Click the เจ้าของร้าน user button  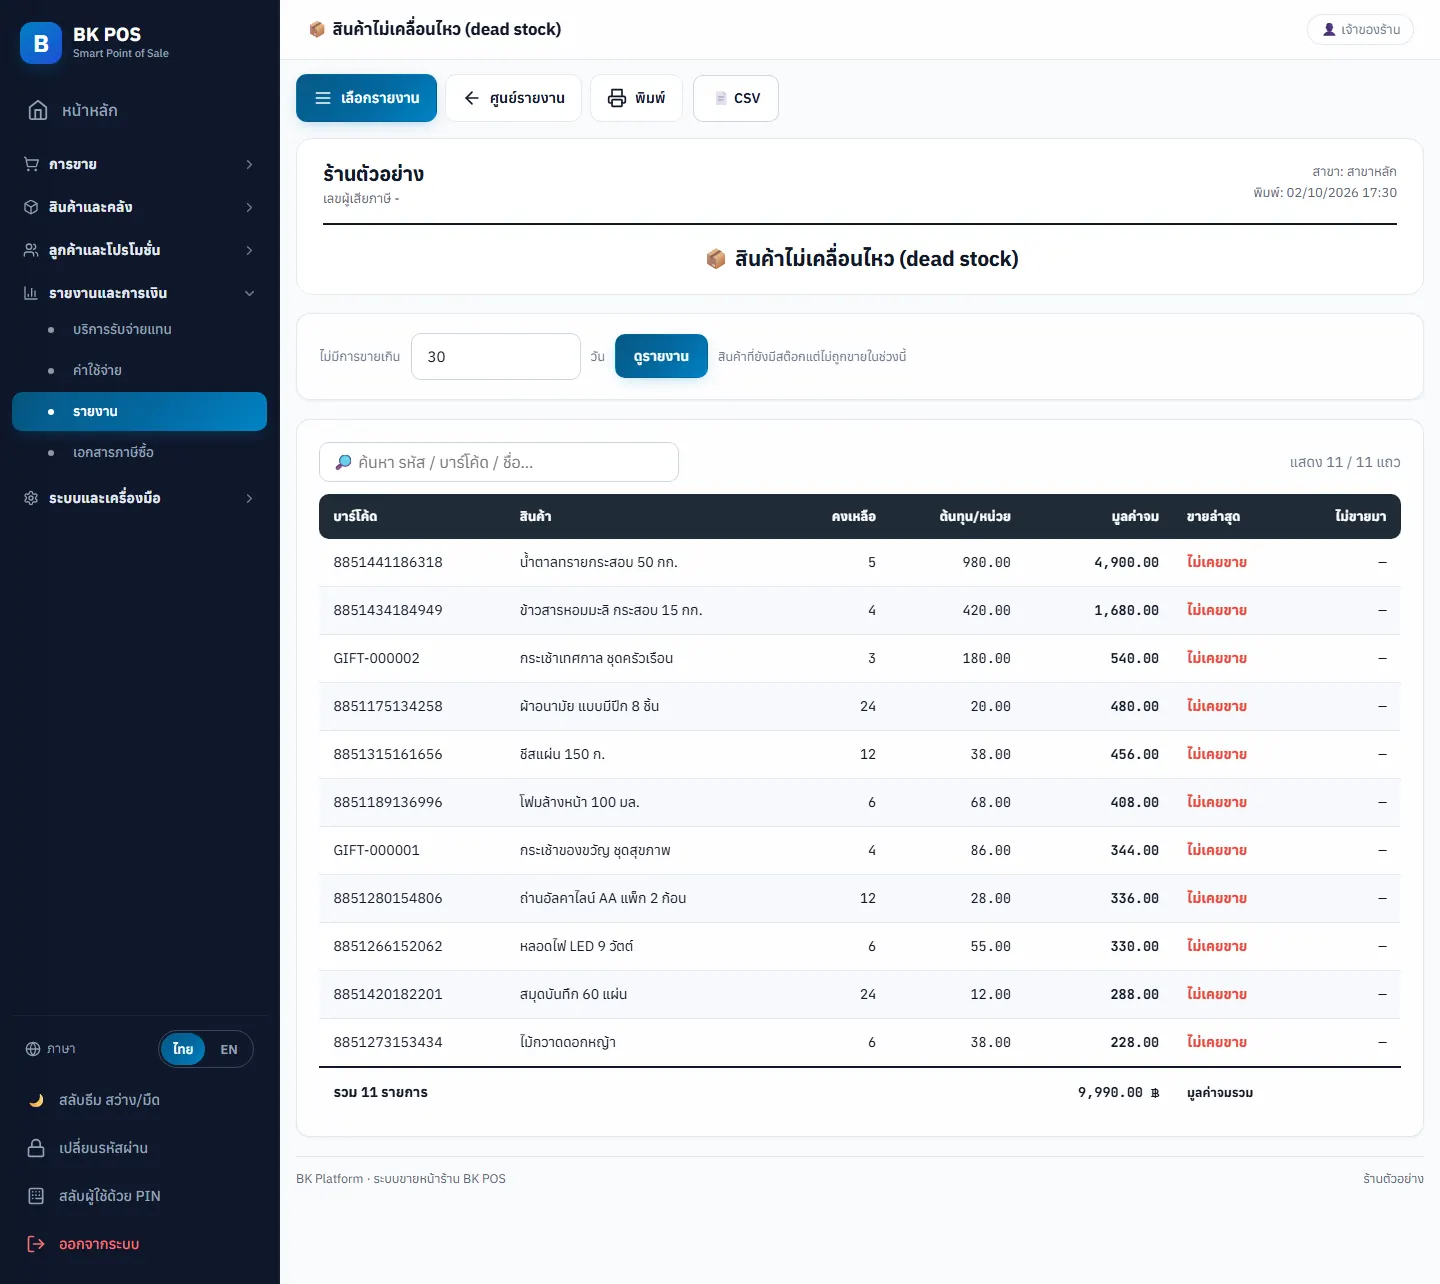[1360, 29]
